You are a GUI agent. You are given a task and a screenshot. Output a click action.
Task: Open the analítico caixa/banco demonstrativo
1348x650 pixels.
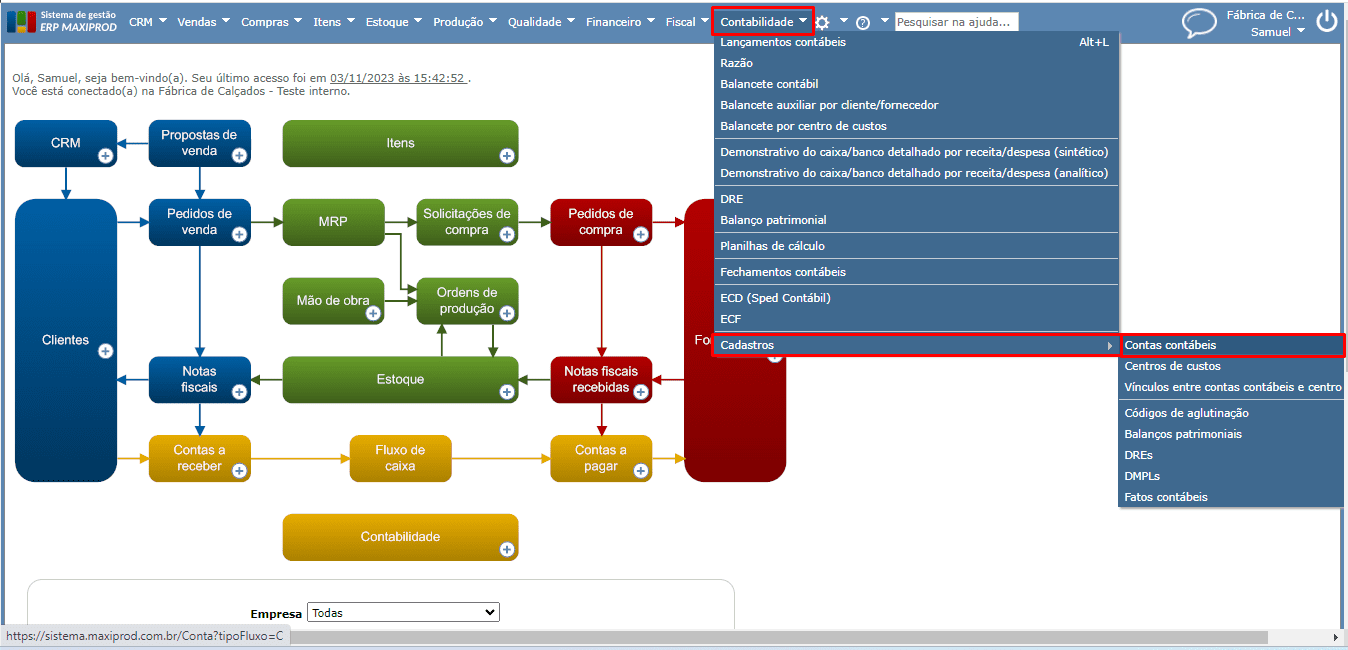coord(916,173)
